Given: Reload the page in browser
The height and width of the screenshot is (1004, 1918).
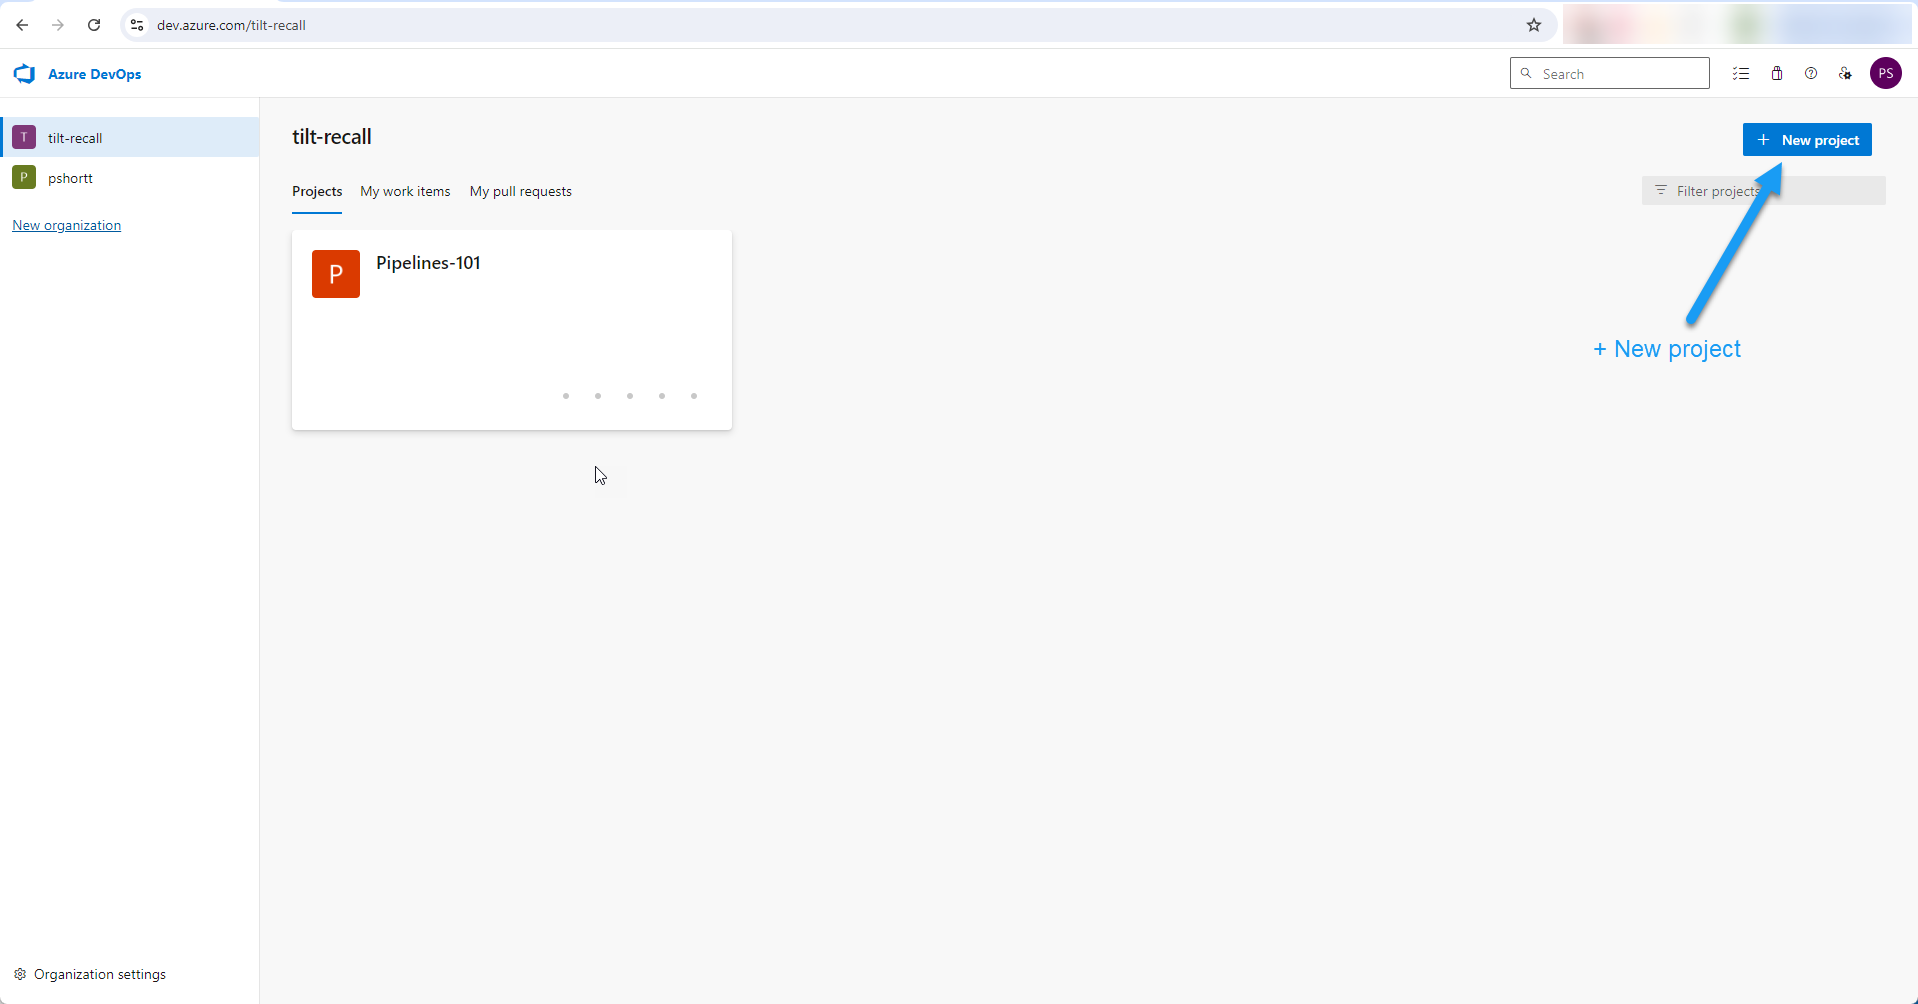Looking at the screenshot, I should 94,25.
